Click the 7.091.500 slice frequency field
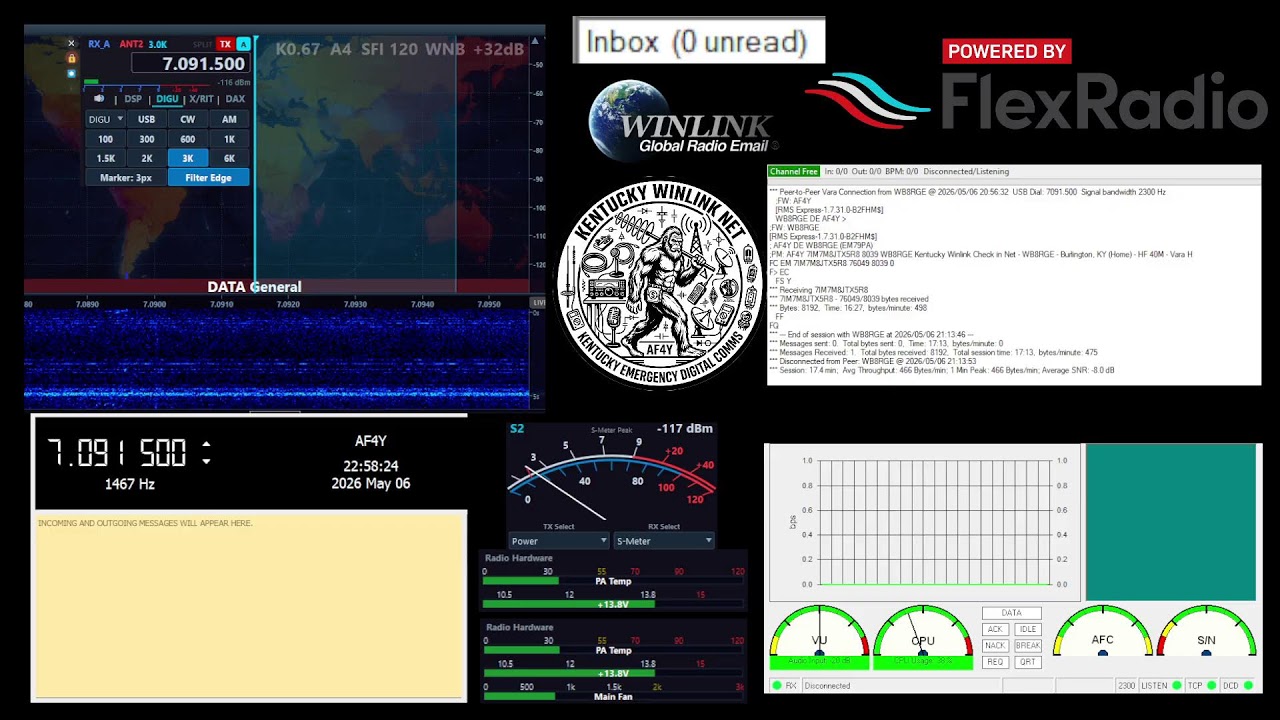This screenshot has width=1280, height=720. coord(189,64)
